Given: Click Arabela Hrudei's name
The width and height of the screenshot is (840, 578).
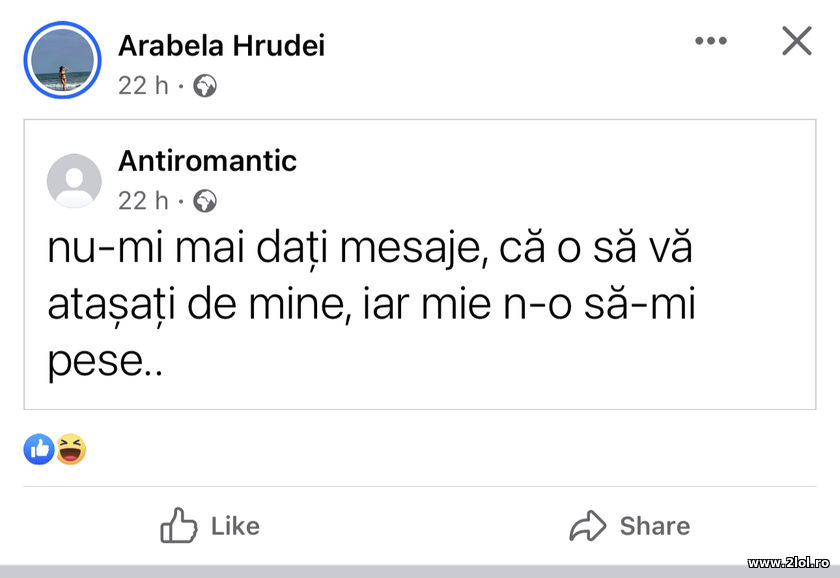Looking at the screenshot, I should click(x=223, y=44).
